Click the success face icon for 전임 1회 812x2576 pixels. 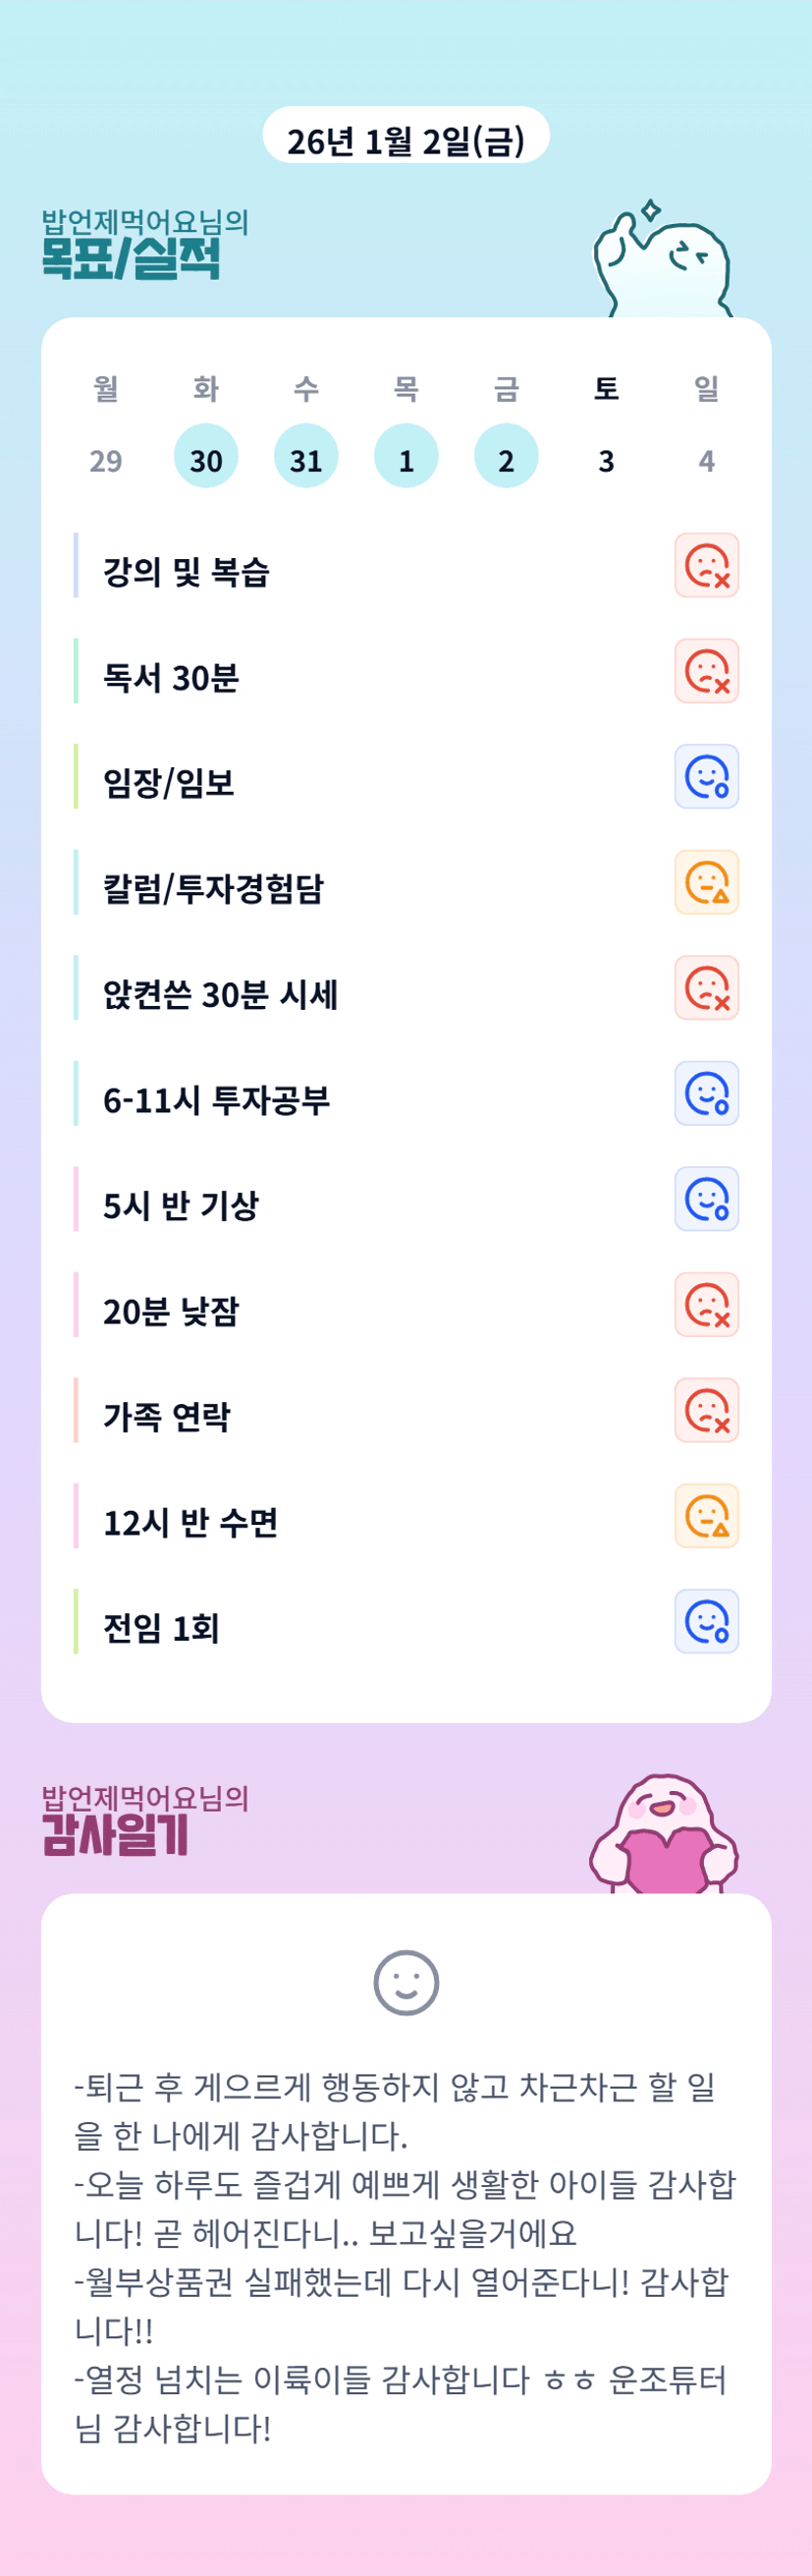706,1622
